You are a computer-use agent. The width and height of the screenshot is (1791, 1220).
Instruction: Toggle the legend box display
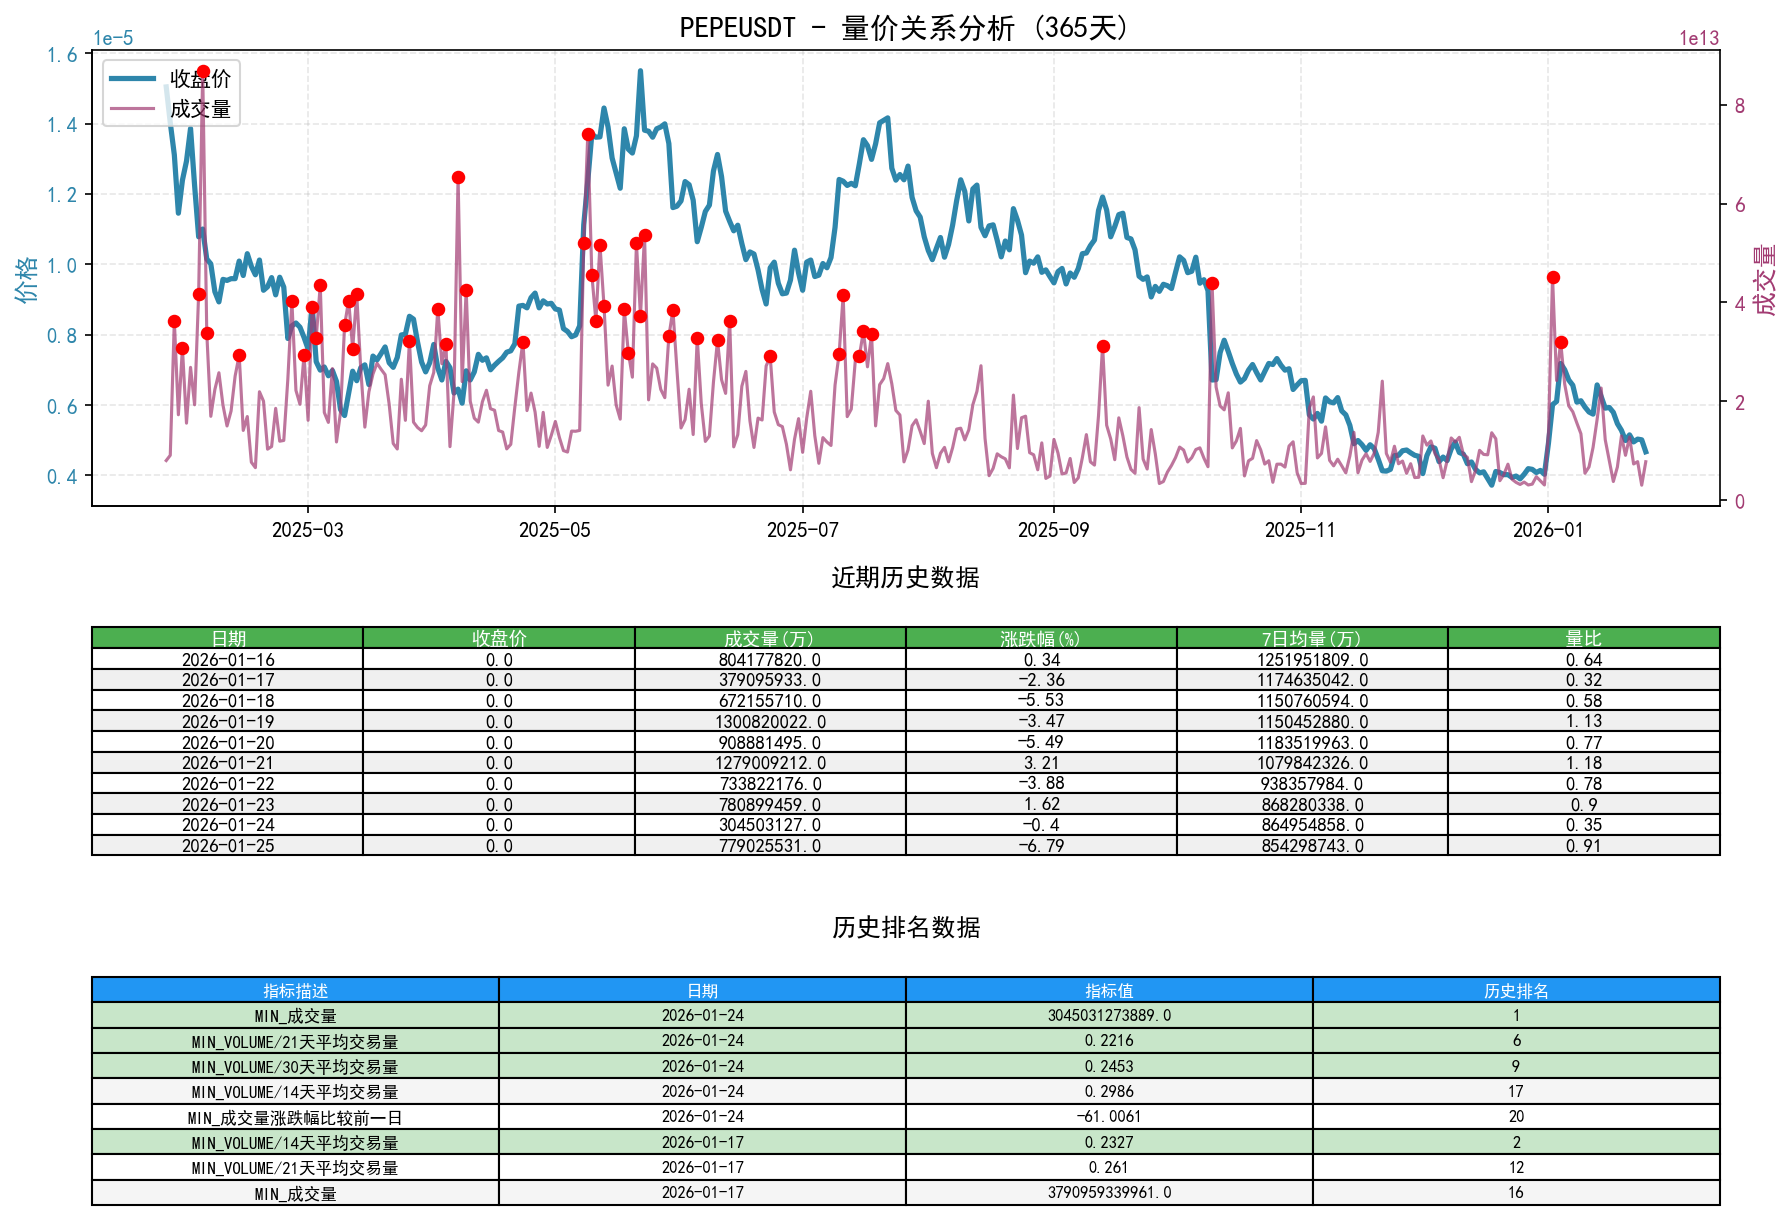[172, 92]
